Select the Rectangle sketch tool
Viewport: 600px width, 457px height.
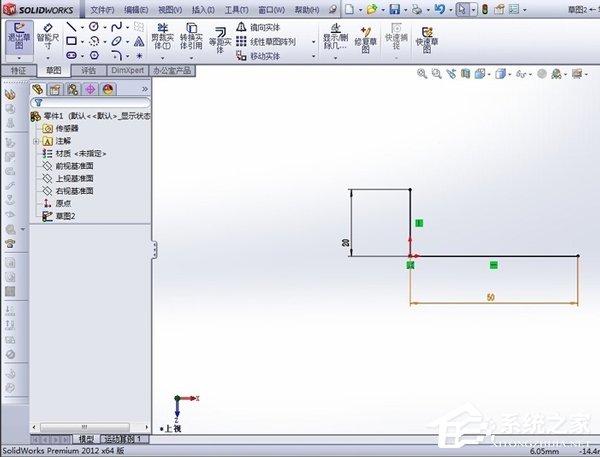(71, 41)
